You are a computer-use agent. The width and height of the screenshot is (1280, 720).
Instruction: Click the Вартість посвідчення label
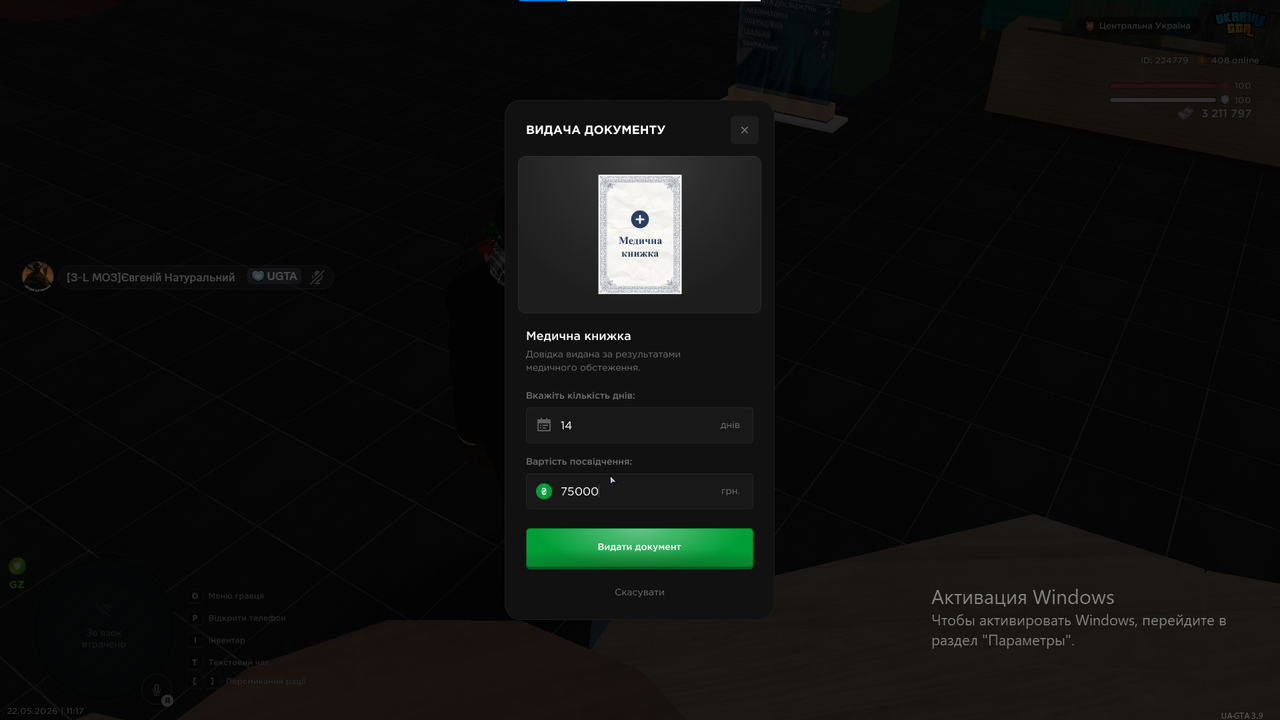pyautogui.click(x=579, y=462)
